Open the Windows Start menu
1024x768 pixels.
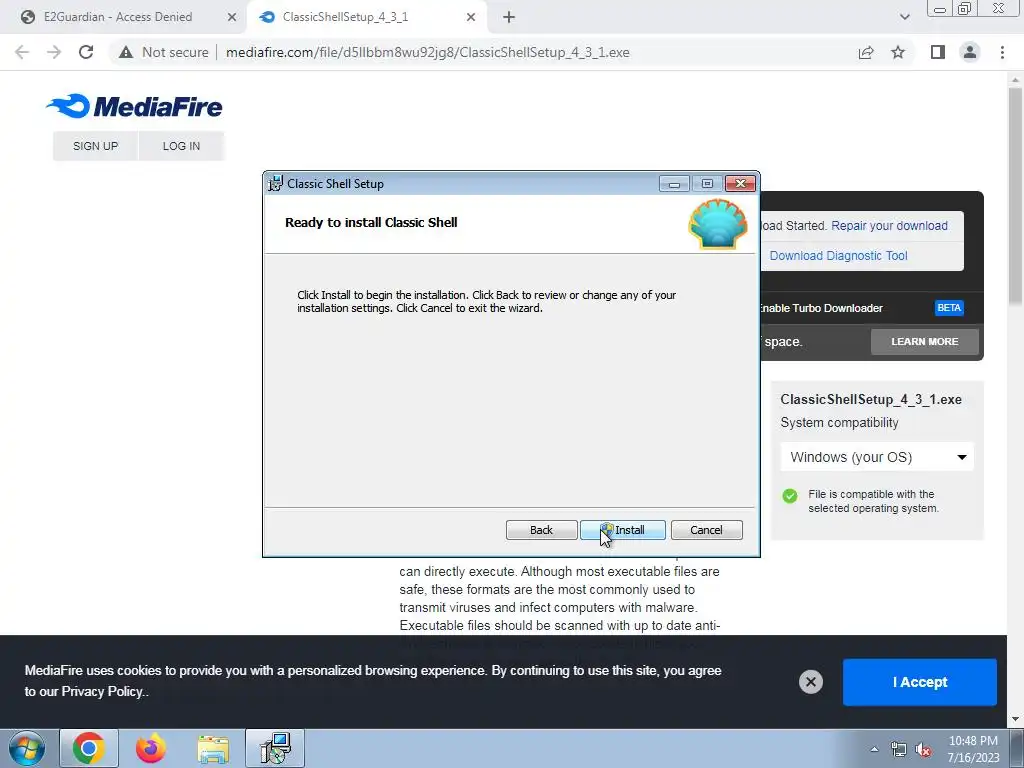click(27, 748)
